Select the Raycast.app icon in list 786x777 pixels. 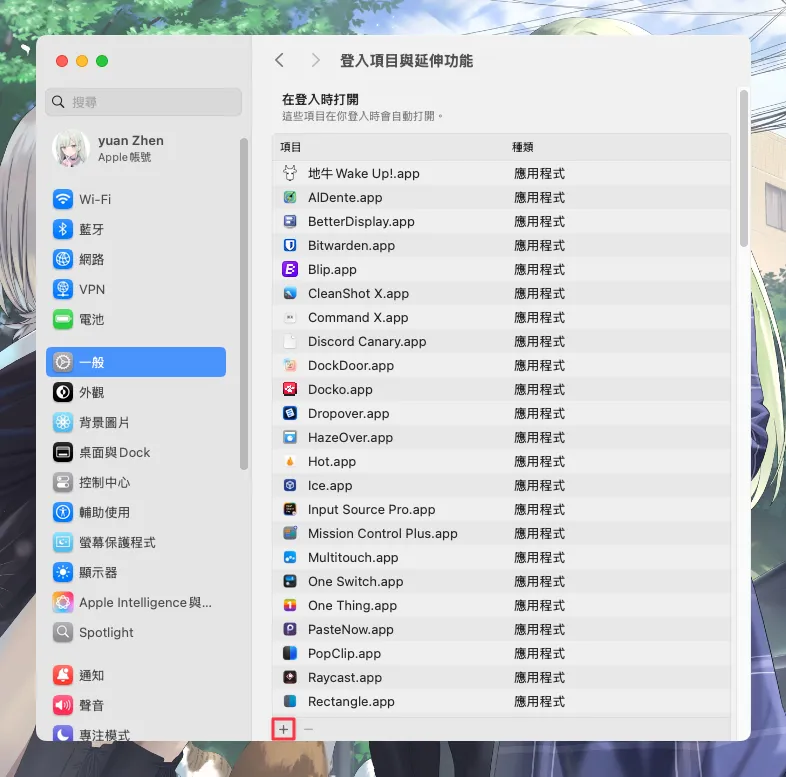click(x=290, y=677)
